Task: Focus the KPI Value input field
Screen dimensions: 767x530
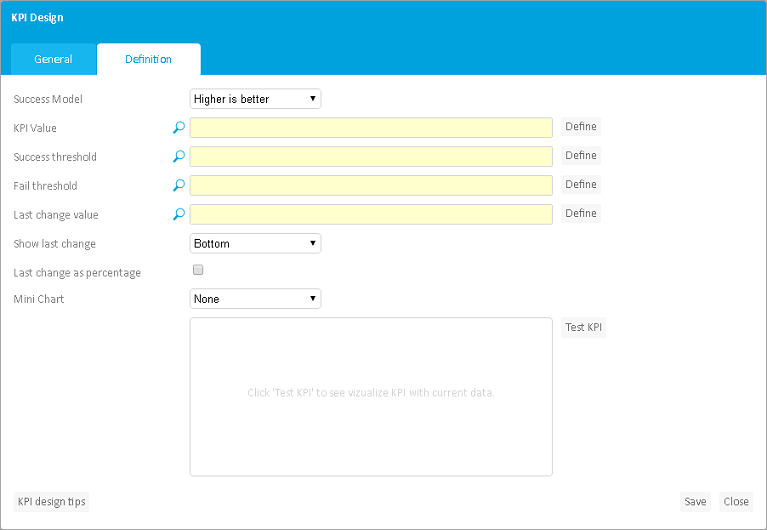Action: click(x=371, y=128)
